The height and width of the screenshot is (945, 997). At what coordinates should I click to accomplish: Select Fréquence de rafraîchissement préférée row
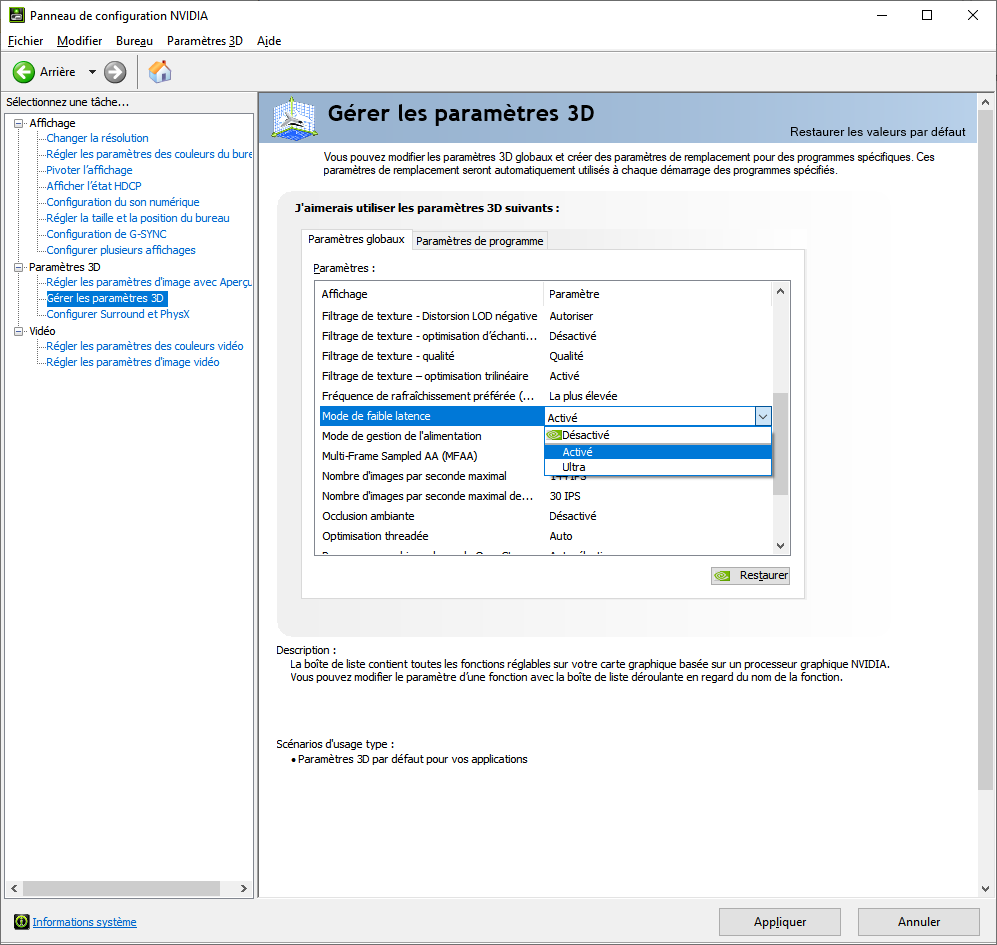pos(546,396)
